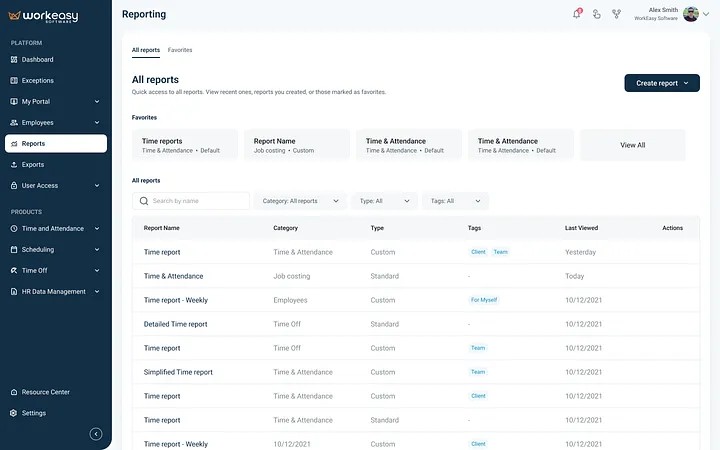The width and height of the screenshot is (720, 450).
Task: Click the For Myself tag
Action: (484, 300)
